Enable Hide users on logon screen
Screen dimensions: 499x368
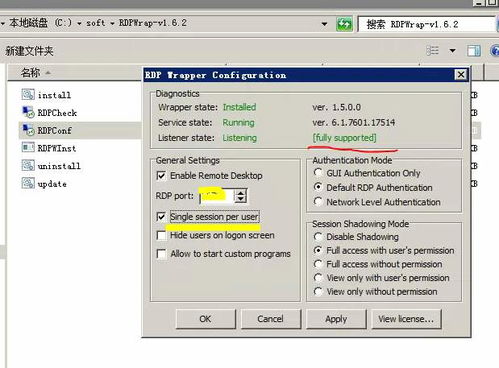tap(161, 235)
